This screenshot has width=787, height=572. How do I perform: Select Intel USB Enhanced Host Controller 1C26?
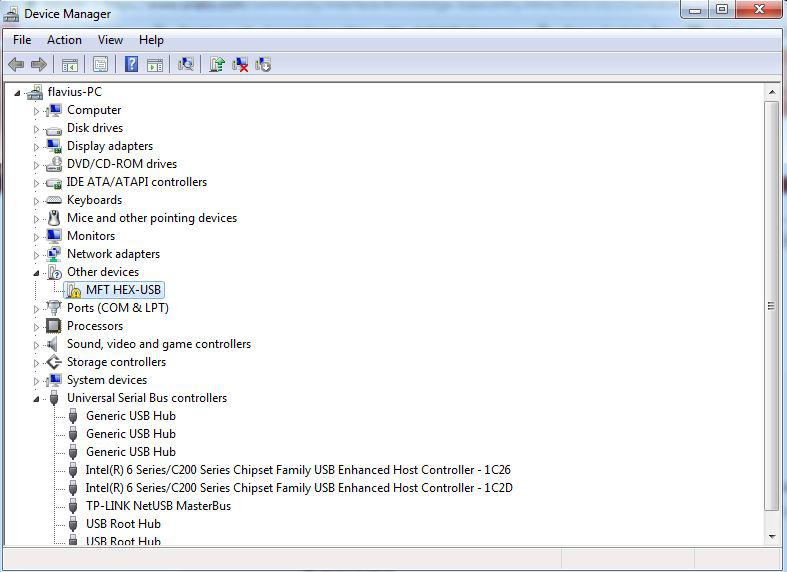[x=298, y=470]
